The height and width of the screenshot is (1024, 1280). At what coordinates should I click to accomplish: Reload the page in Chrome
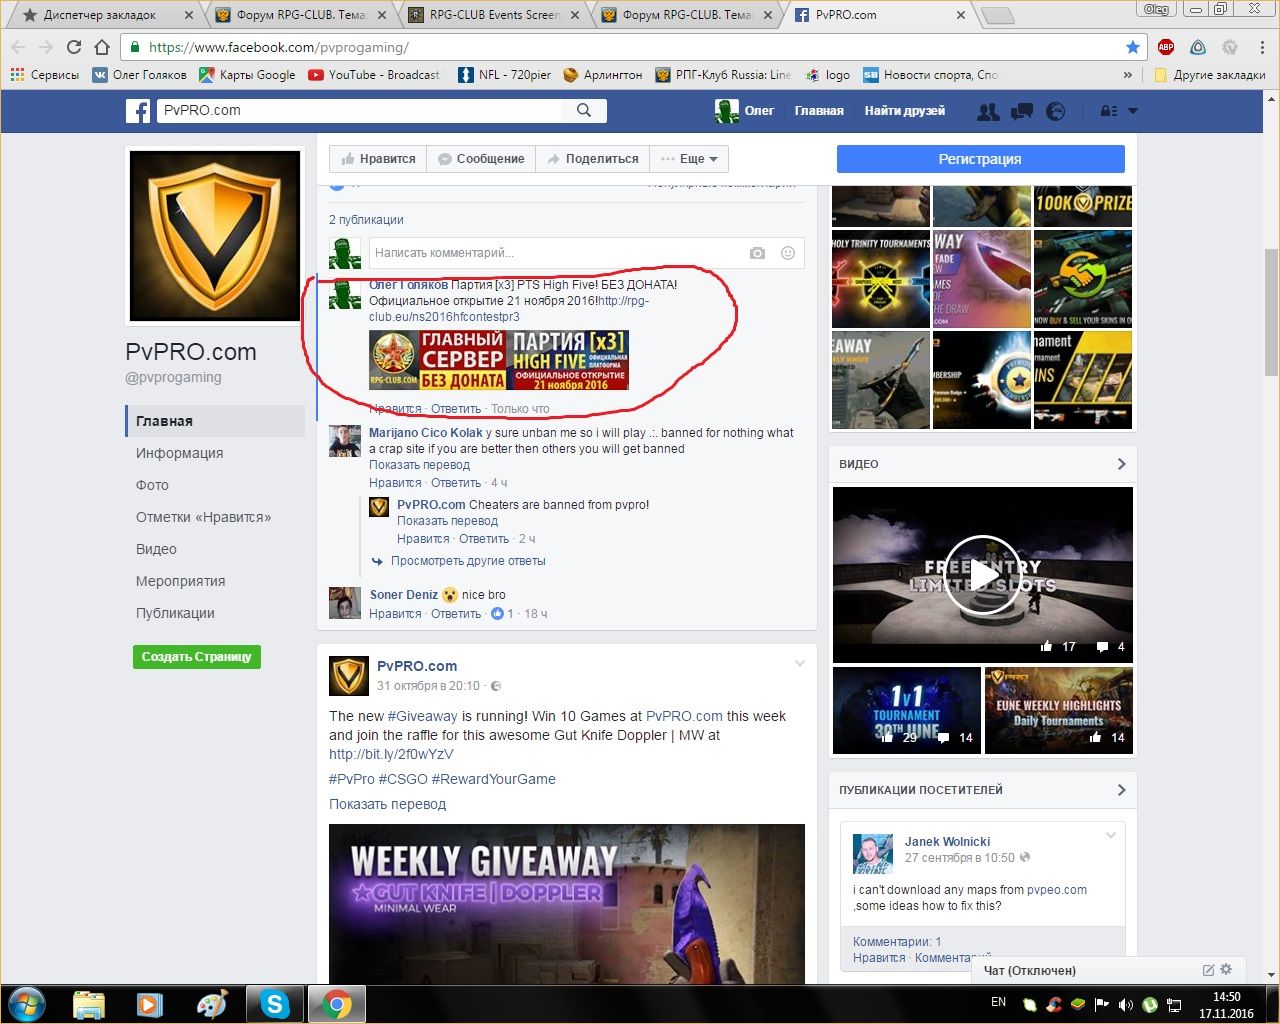pos(74,47)
